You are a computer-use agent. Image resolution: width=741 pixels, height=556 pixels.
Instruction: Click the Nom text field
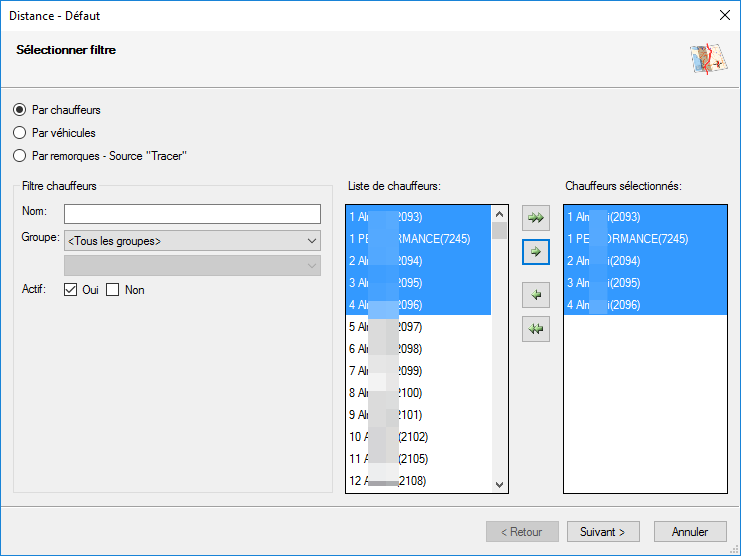(x=192, y=214)
